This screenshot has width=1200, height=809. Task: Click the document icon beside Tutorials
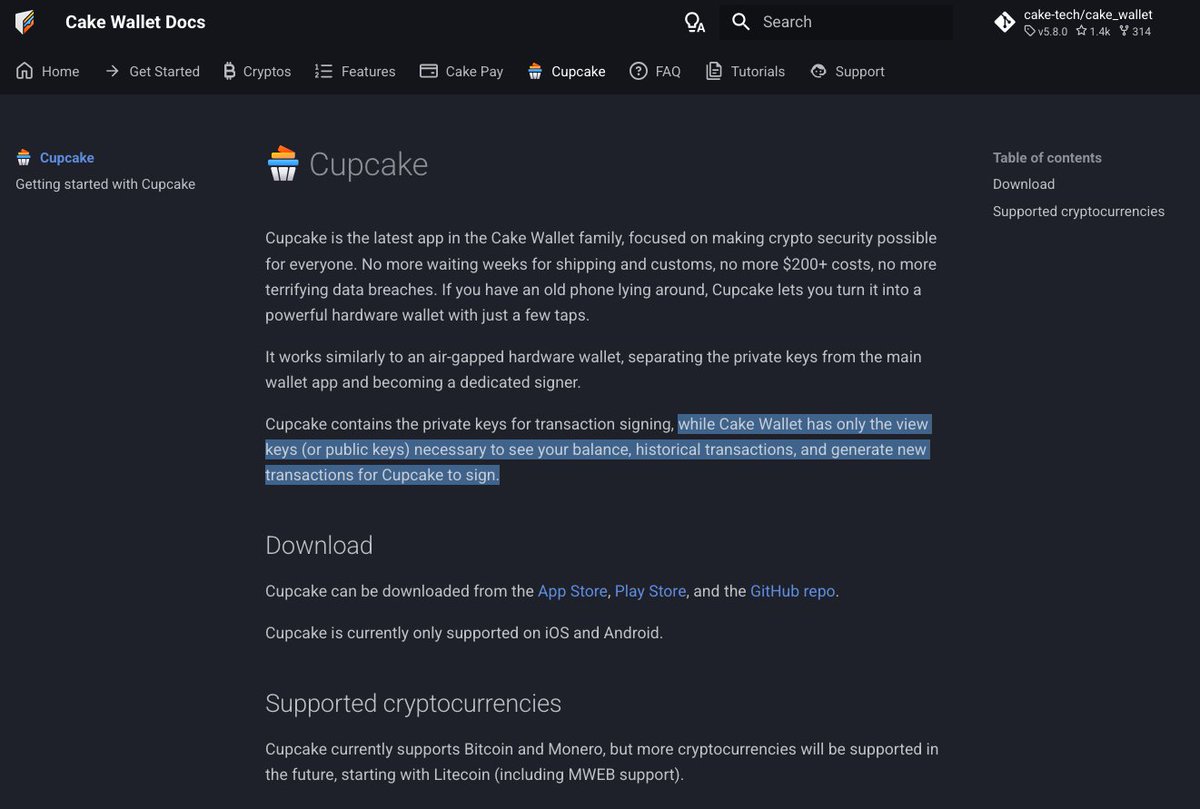(713, 71)
